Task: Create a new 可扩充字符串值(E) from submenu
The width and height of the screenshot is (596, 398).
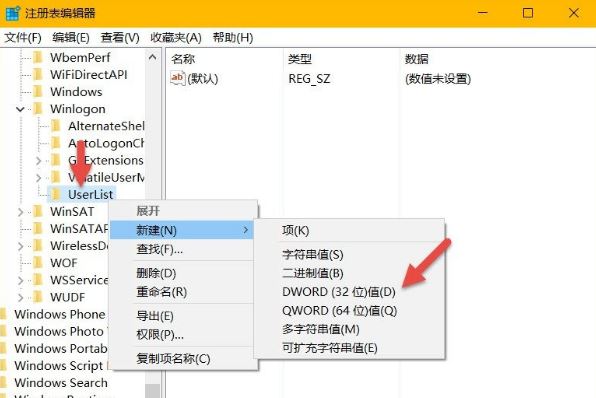Action: 349,348
